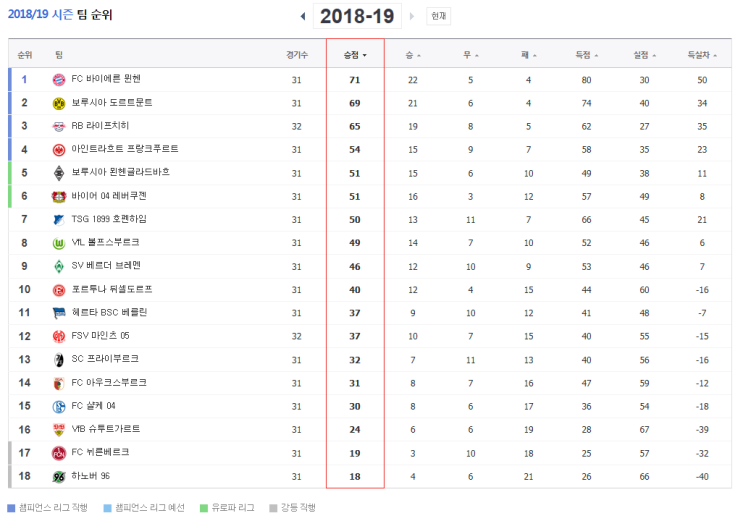Go to next season with right arrow
The height and width of the screenshot is (521, 743).
point(412,17)
